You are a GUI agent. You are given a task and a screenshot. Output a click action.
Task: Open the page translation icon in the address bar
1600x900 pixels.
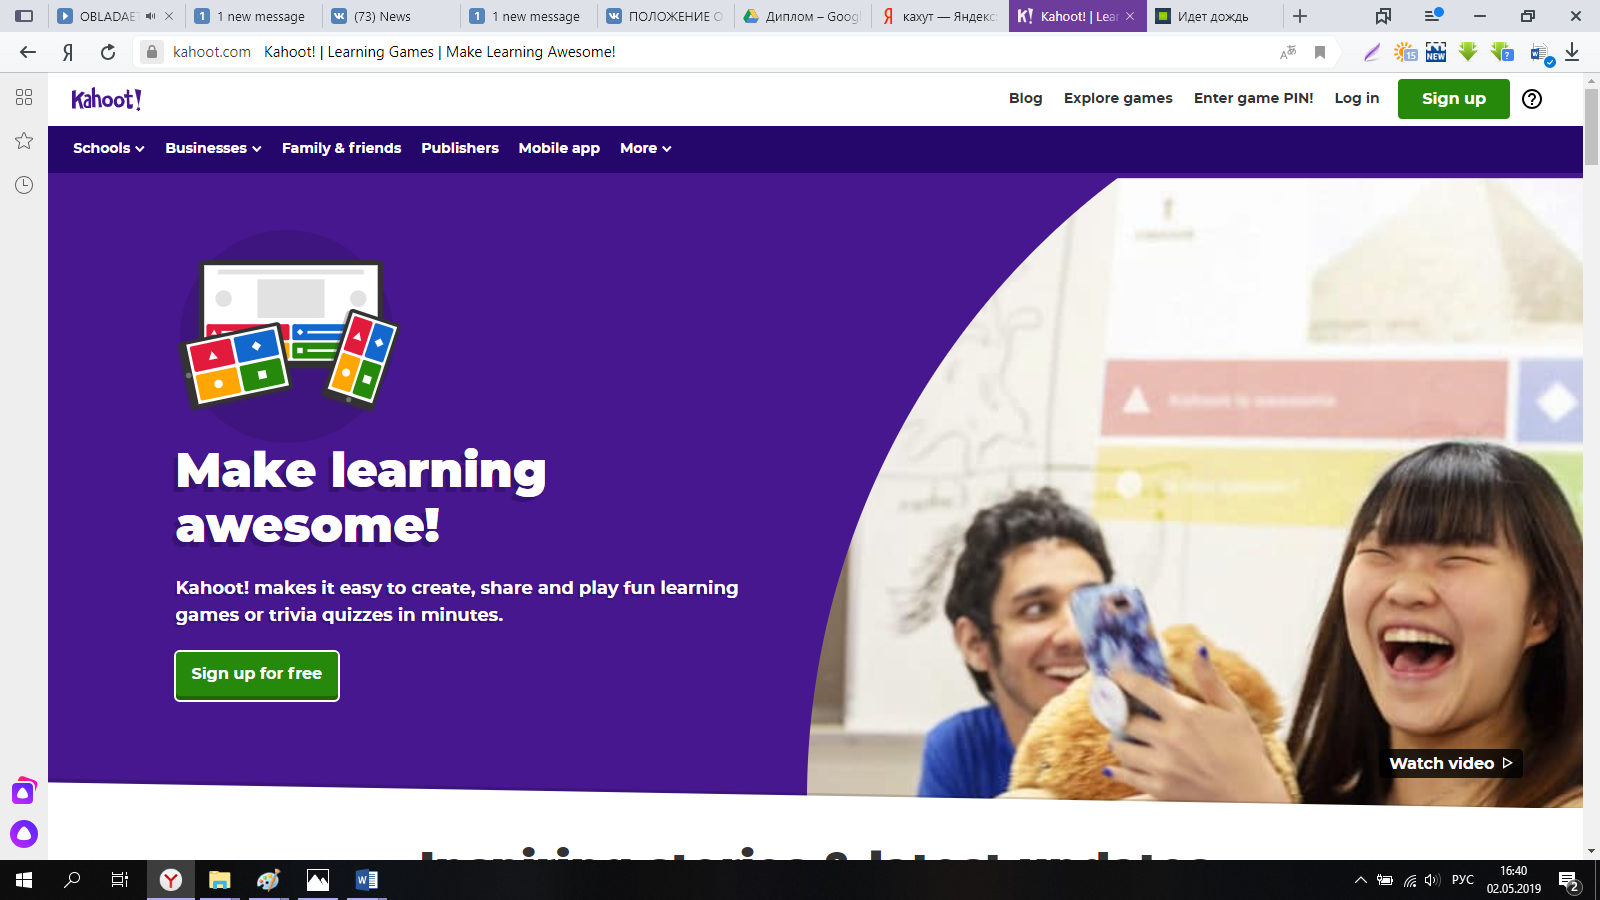1288,52
